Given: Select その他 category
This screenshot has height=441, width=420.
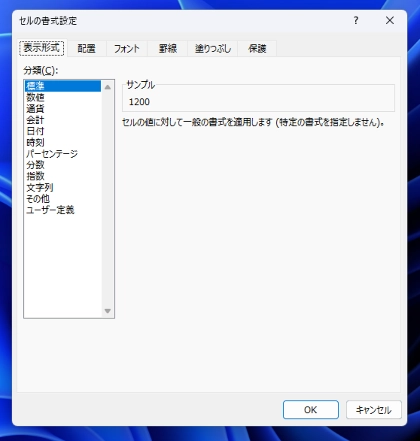Looking at the screenshot, I should coord(63,199).
